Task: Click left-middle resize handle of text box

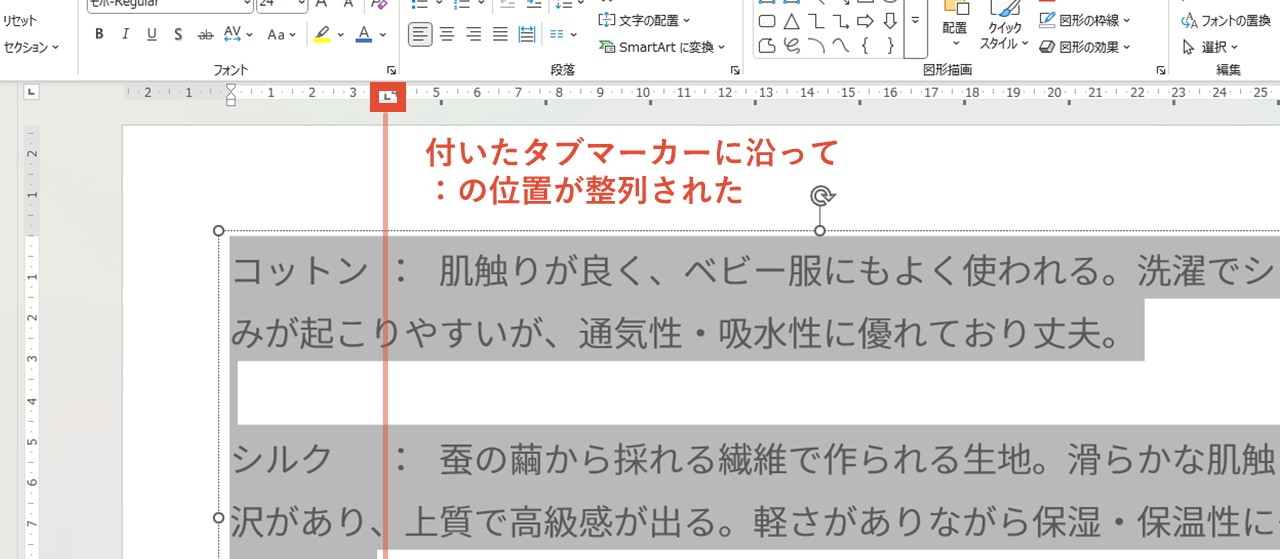Action: (x=219, y=517)
